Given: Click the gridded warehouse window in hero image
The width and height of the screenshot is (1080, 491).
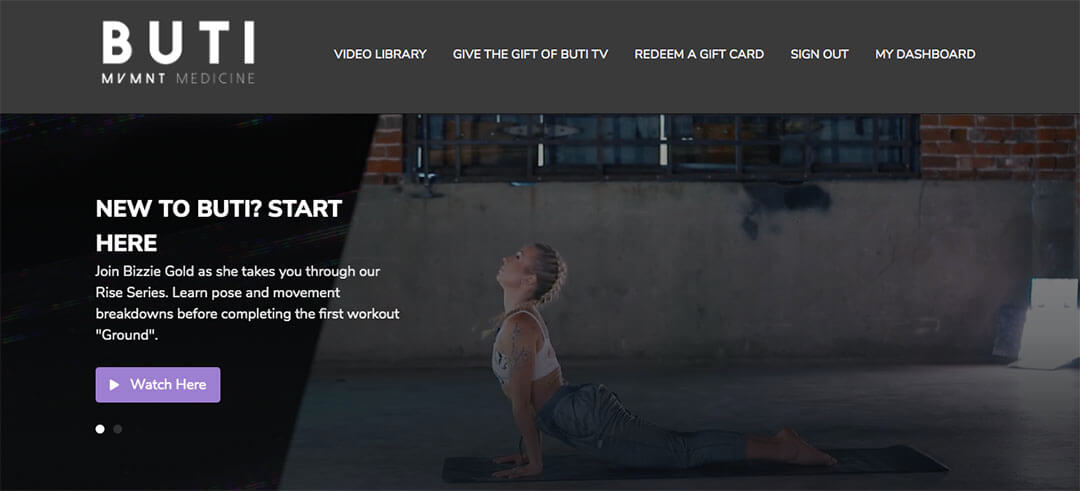Looking at the screenshot, I should [x=661, y=145].
